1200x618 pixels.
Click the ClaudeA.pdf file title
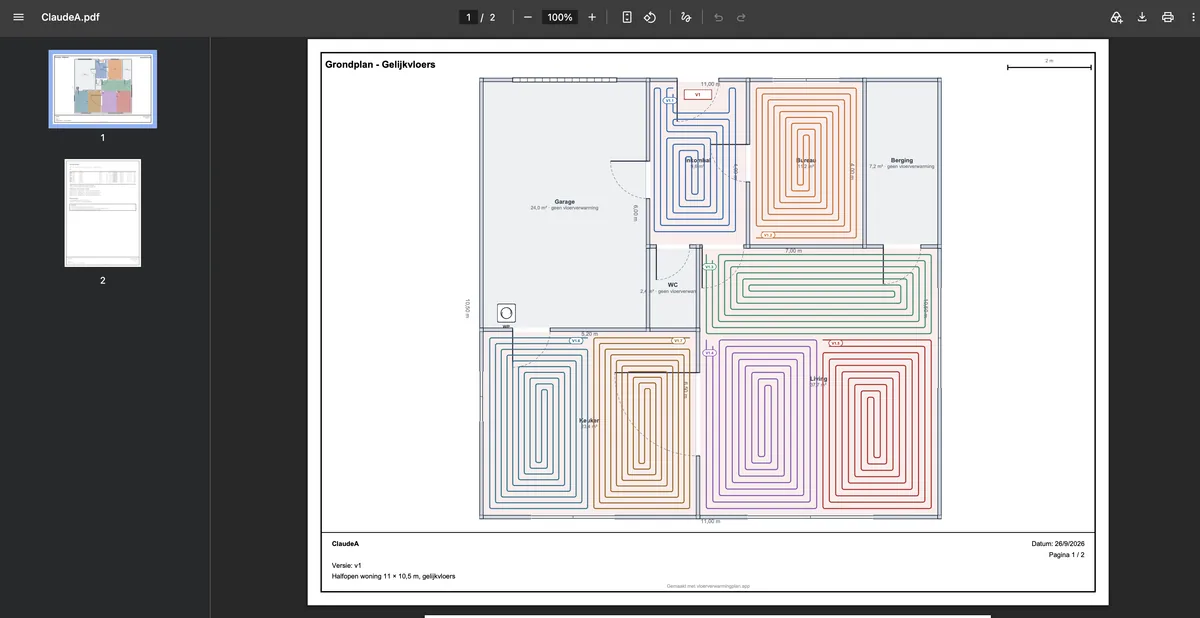(x=70, y=17)
